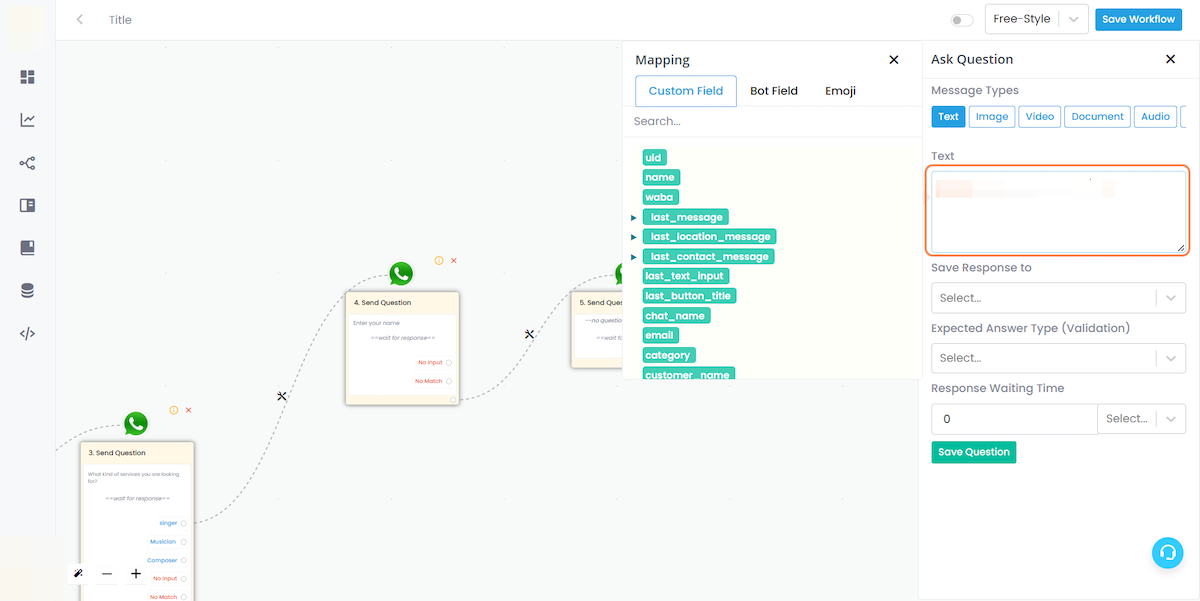Delete node 3 with red X

(188, 410)
